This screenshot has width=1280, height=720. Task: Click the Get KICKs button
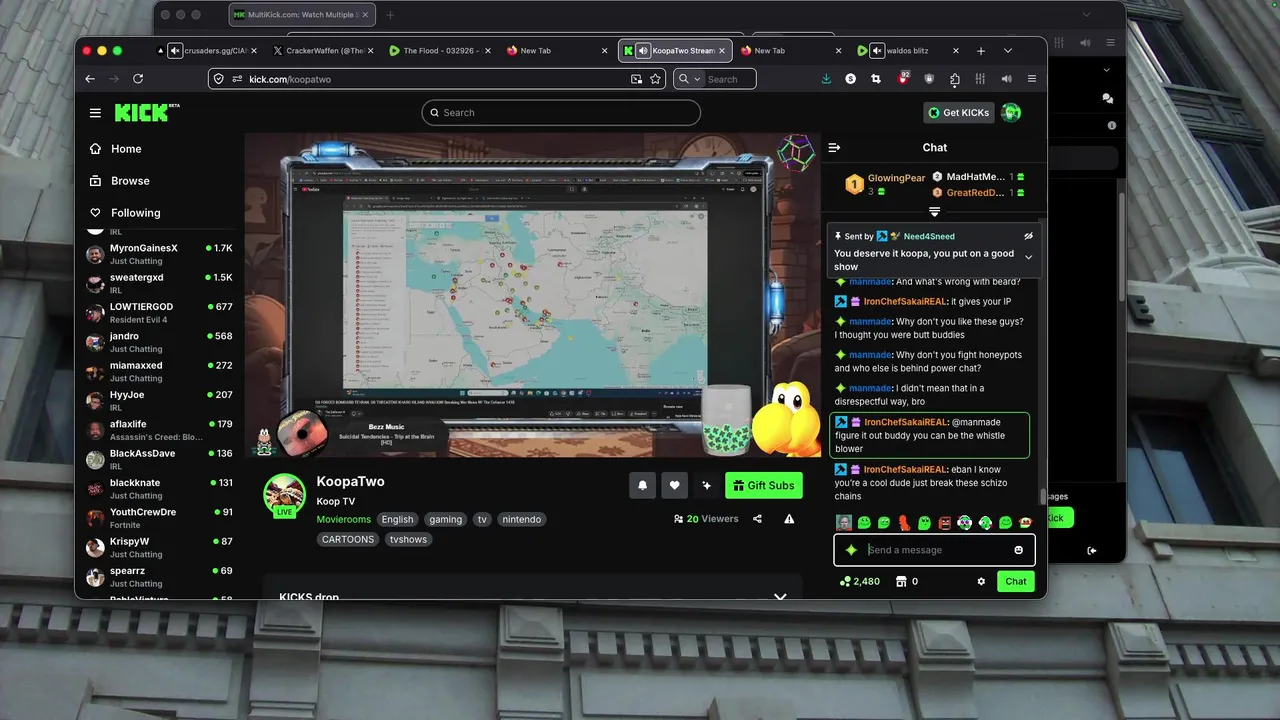(958, 113)
